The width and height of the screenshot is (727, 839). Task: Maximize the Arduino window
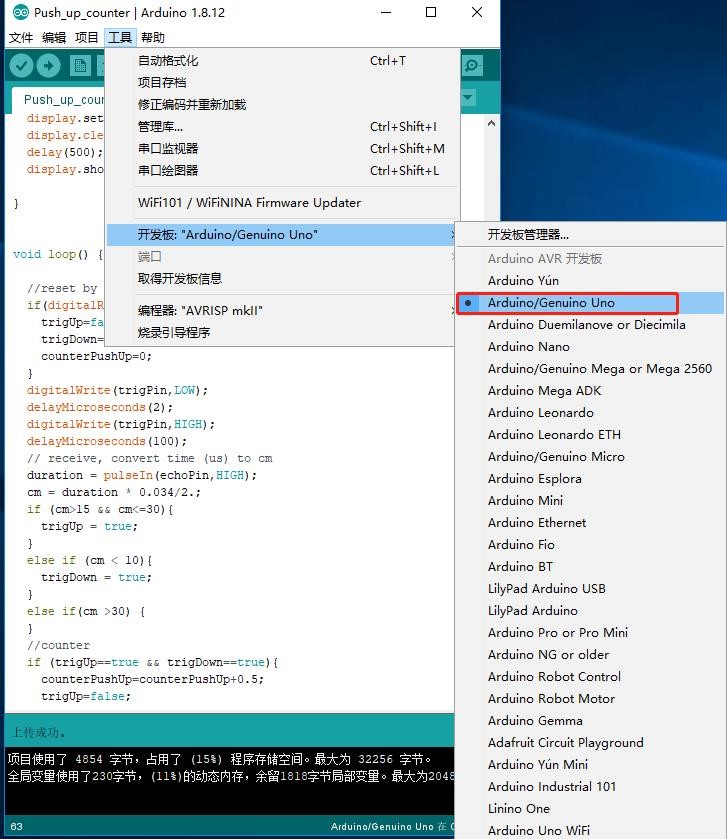point(431,13)
